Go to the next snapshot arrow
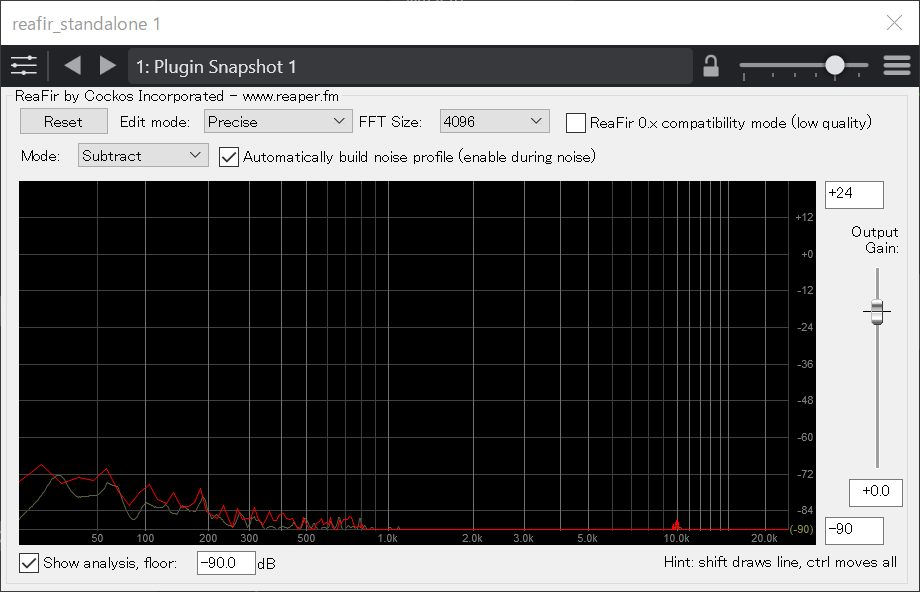 point(107,66)
